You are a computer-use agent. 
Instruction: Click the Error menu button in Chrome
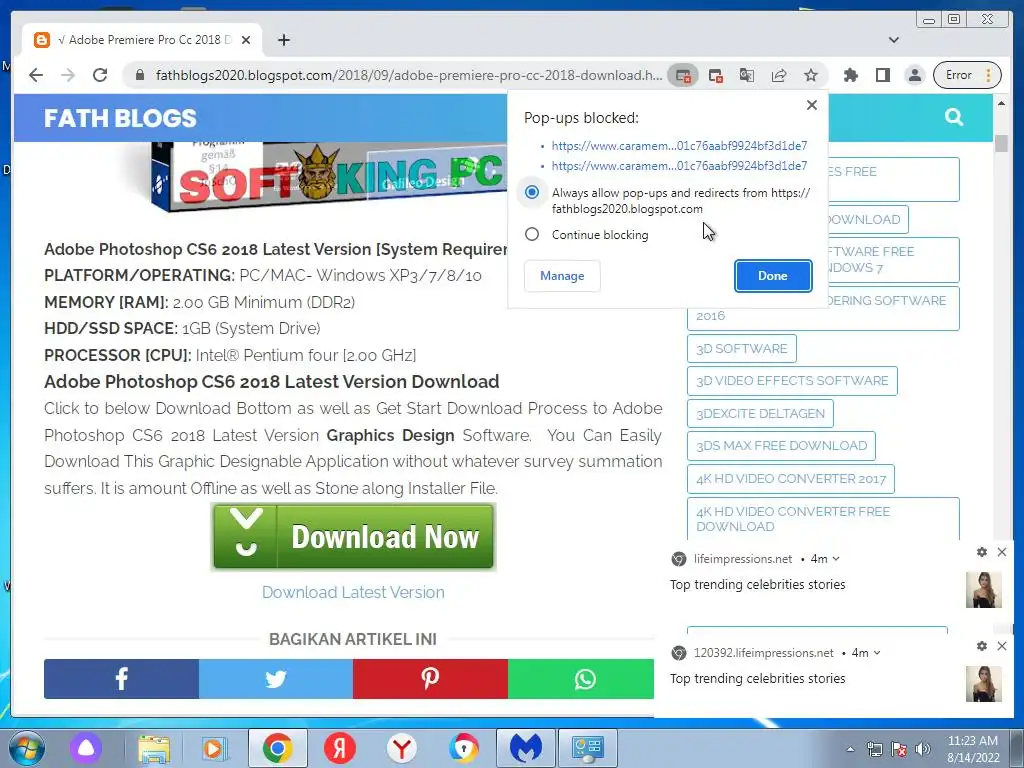(x=967, y=75)
